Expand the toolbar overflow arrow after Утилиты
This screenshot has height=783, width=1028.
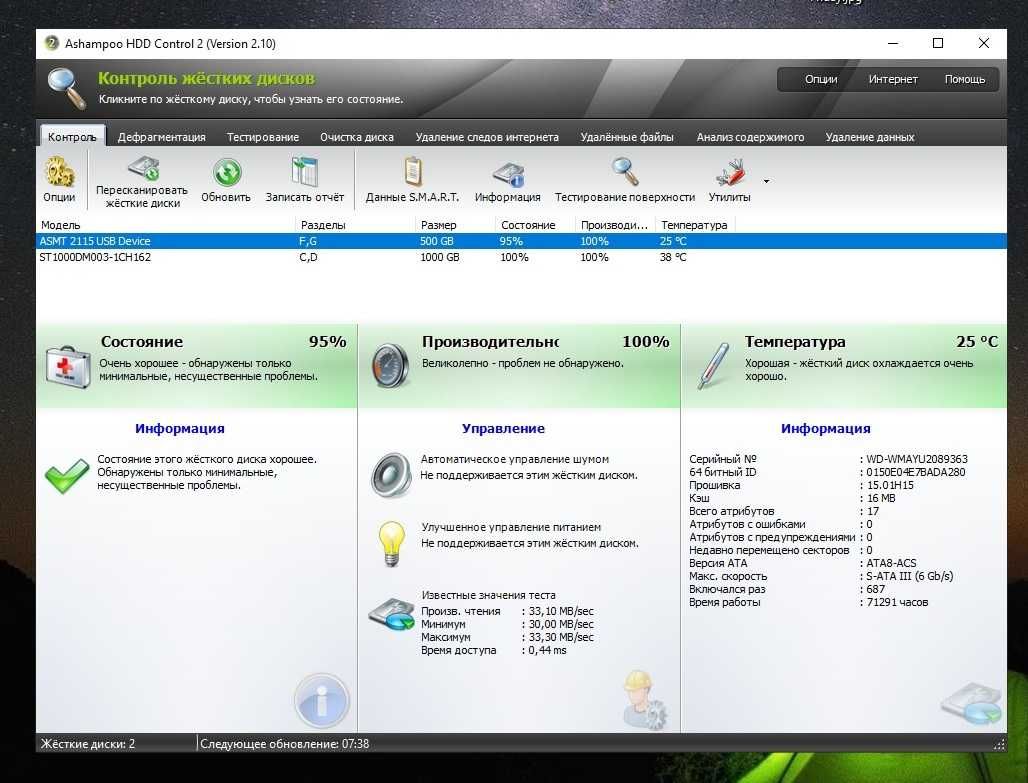click(766, 181)
